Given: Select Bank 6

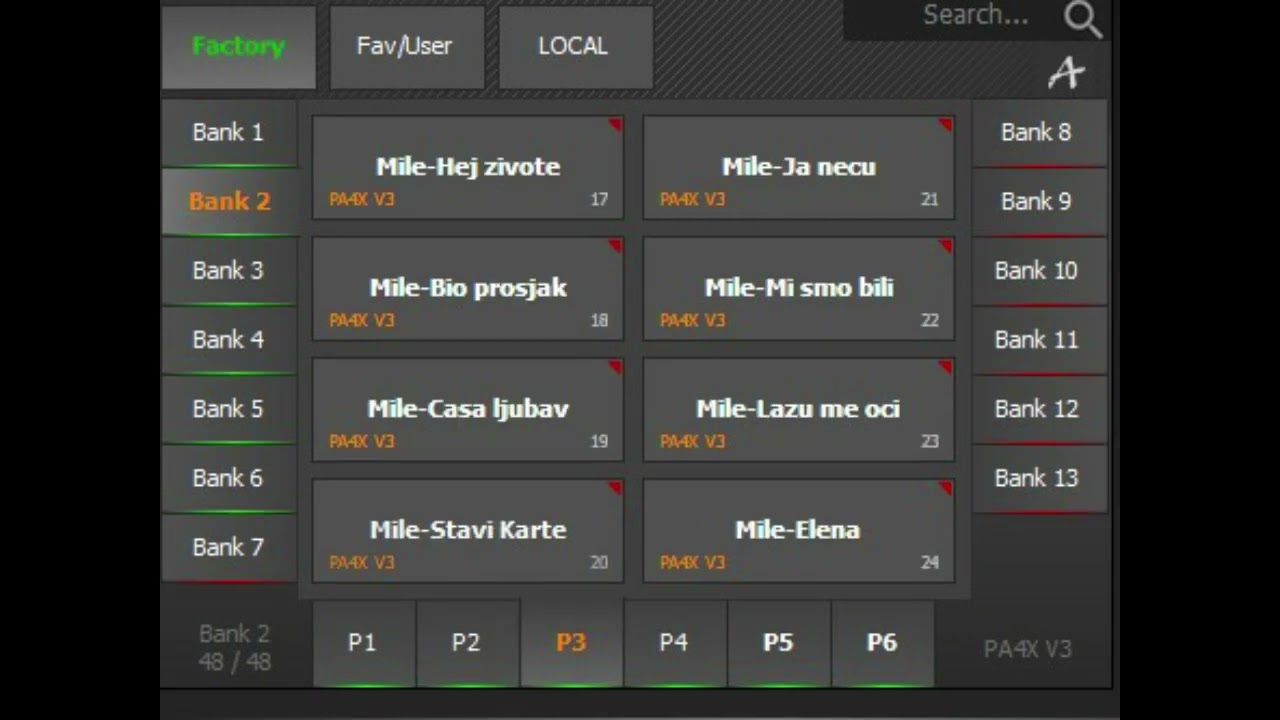Looking at the screenshot, I should point(229,478).
